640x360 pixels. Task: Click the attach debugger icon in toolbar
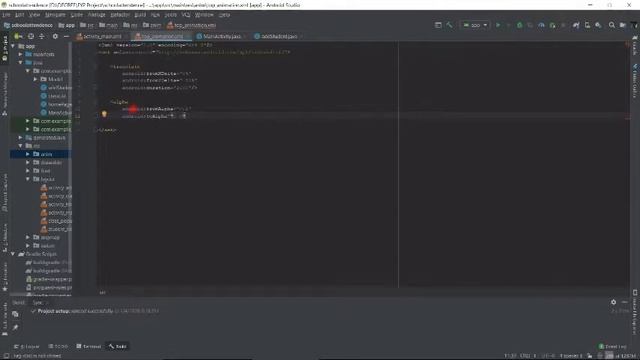[552, 25]
